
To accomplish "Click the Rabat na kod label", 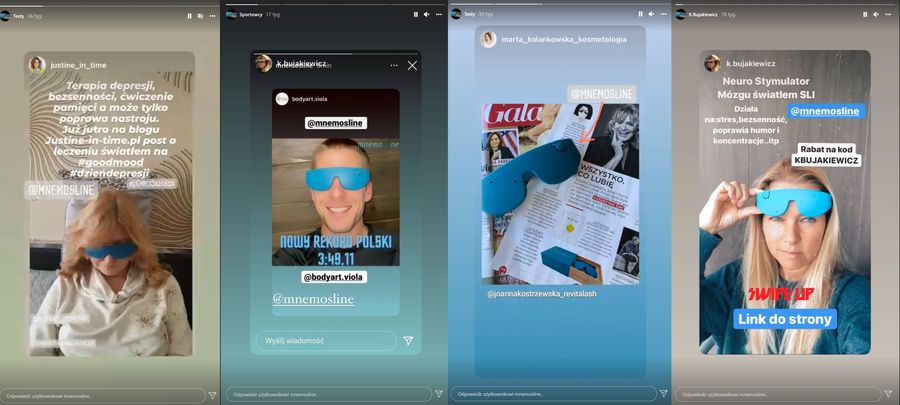I will click(x=826, y=148).
